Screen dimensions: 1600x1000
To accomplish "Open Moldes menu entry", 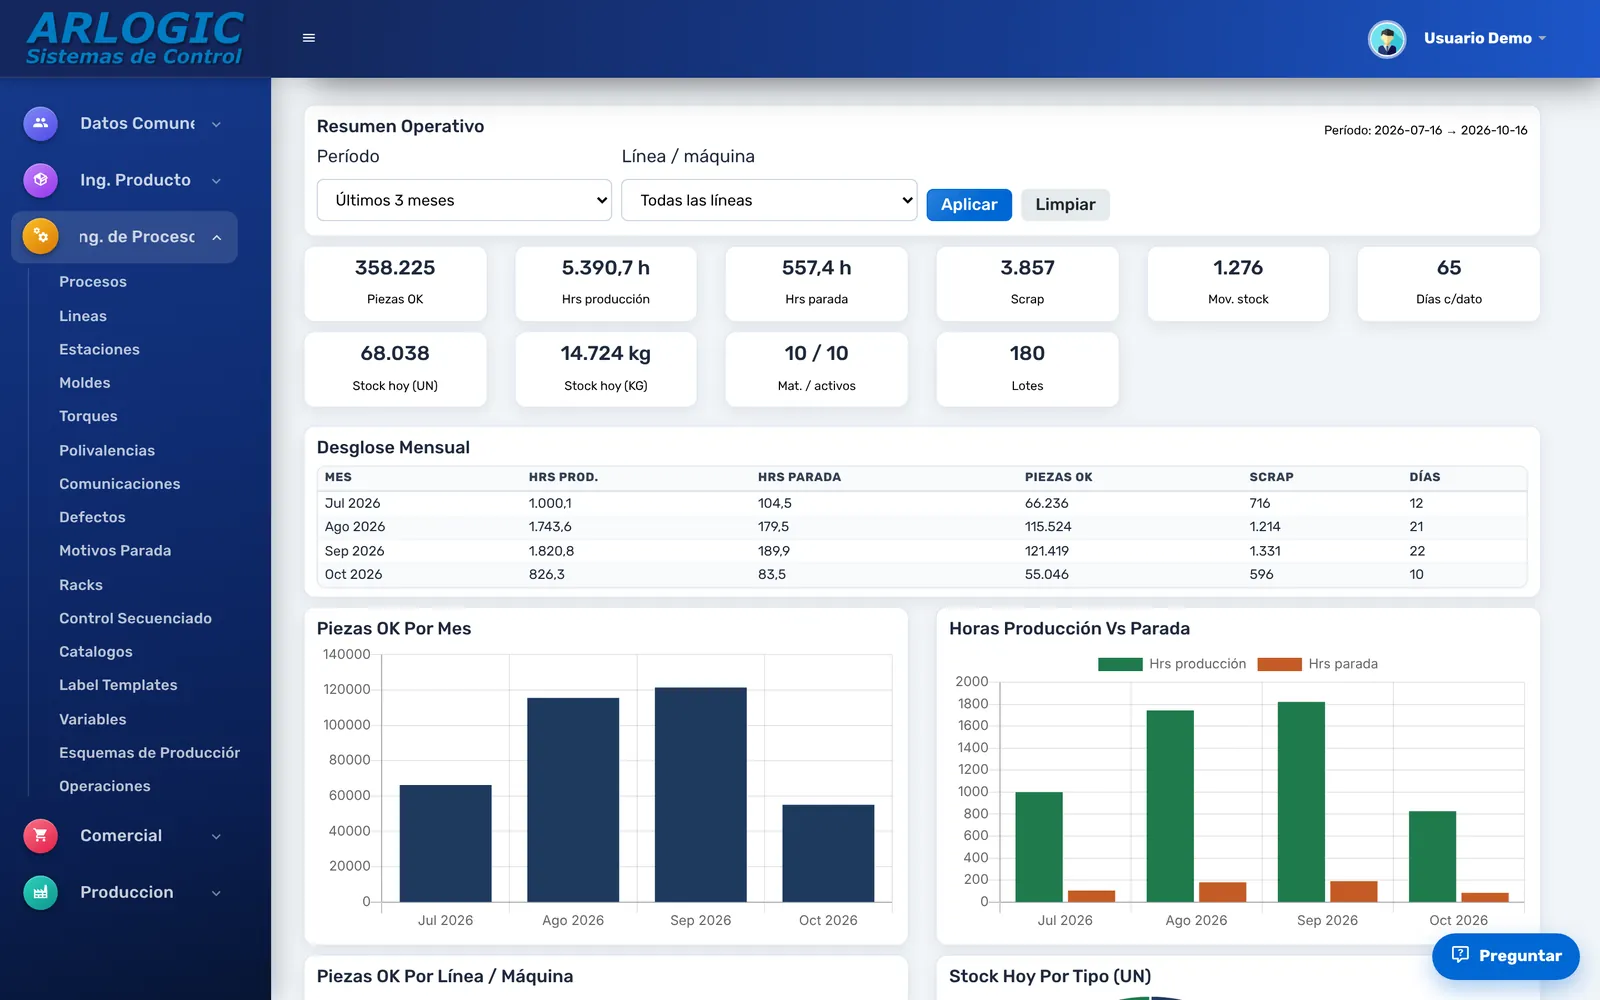I will [85, 383].
